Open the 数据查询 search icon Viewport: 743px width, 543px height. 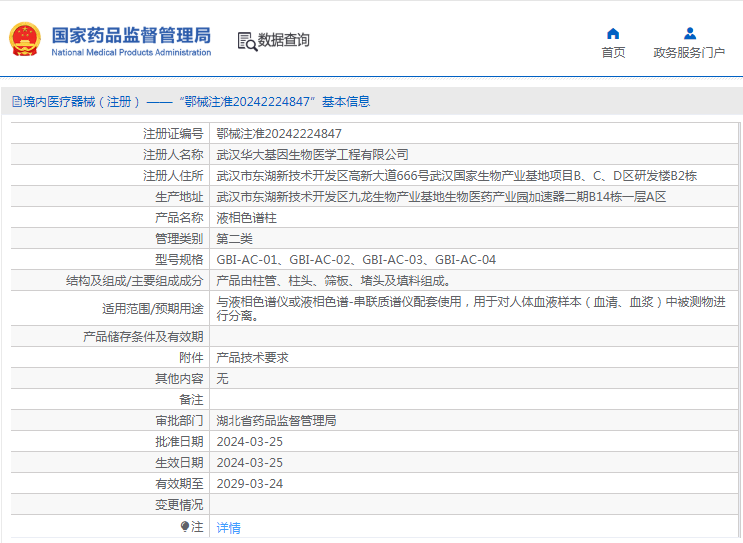pos(247,41)
